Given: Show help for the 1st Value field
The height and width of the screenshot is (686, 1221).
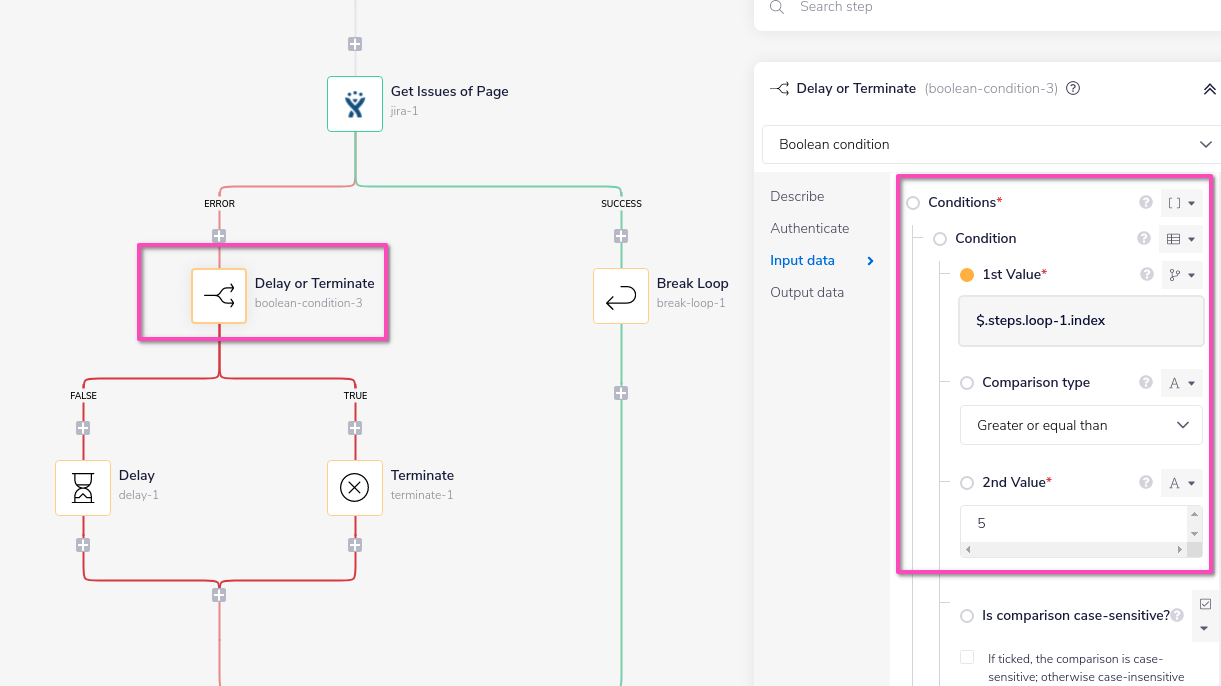Looking at the screenshot, I should [x=1147, y=274].
